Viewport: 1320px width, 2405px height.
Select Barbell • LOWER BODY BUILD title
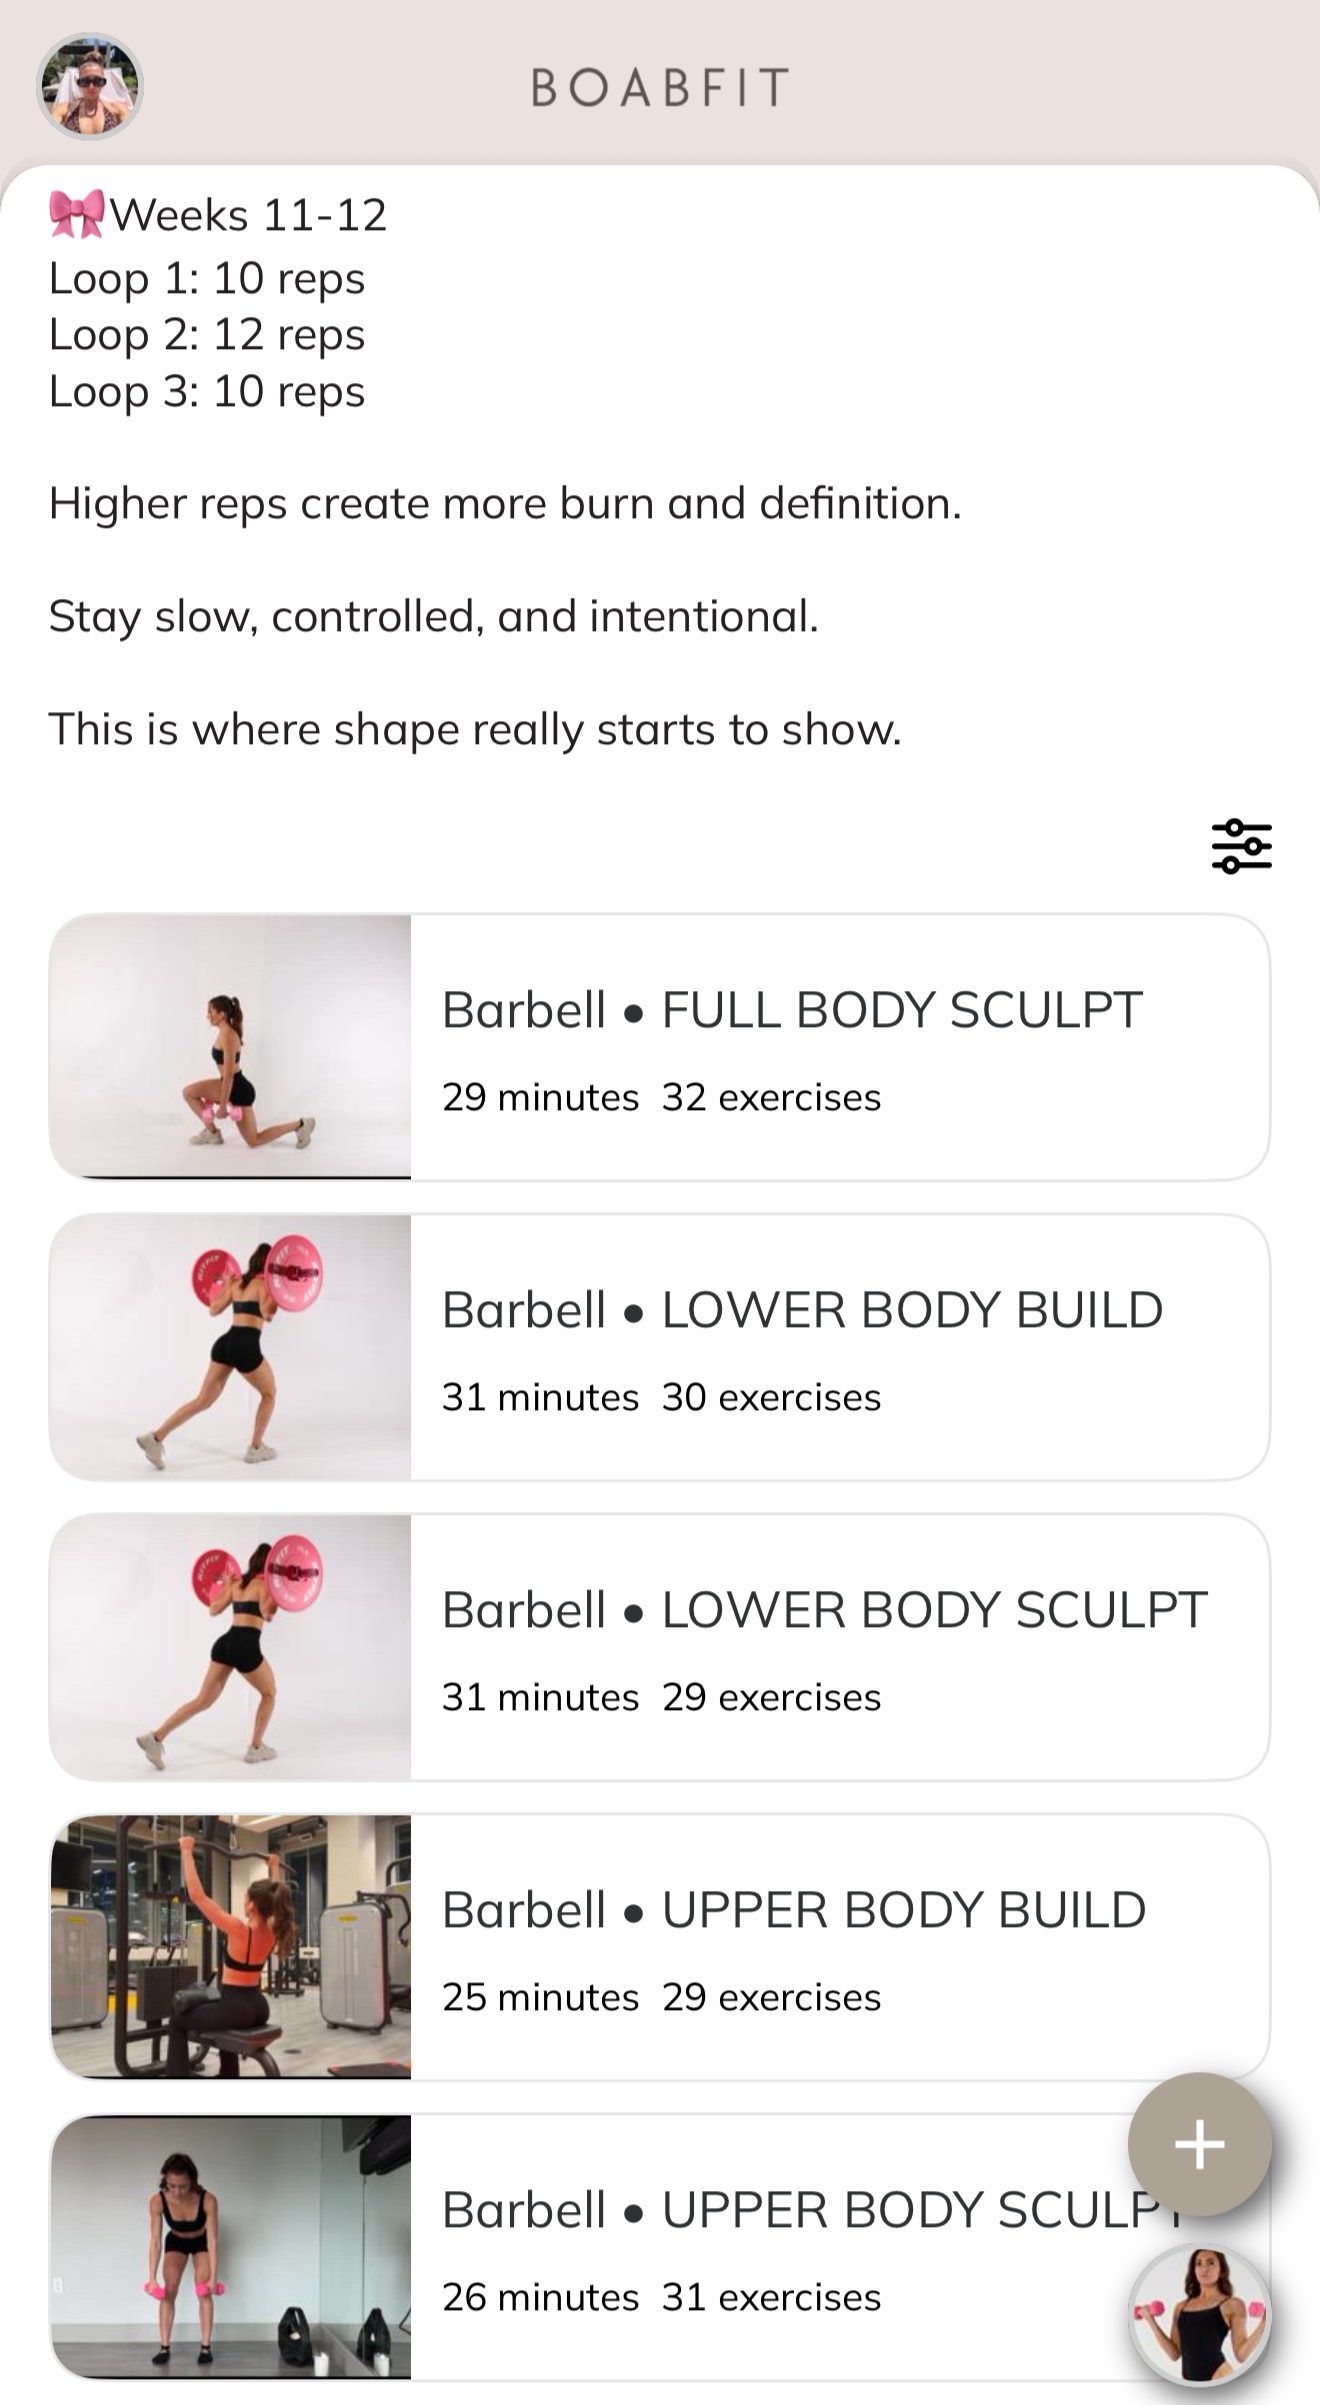pos(802,1310)
